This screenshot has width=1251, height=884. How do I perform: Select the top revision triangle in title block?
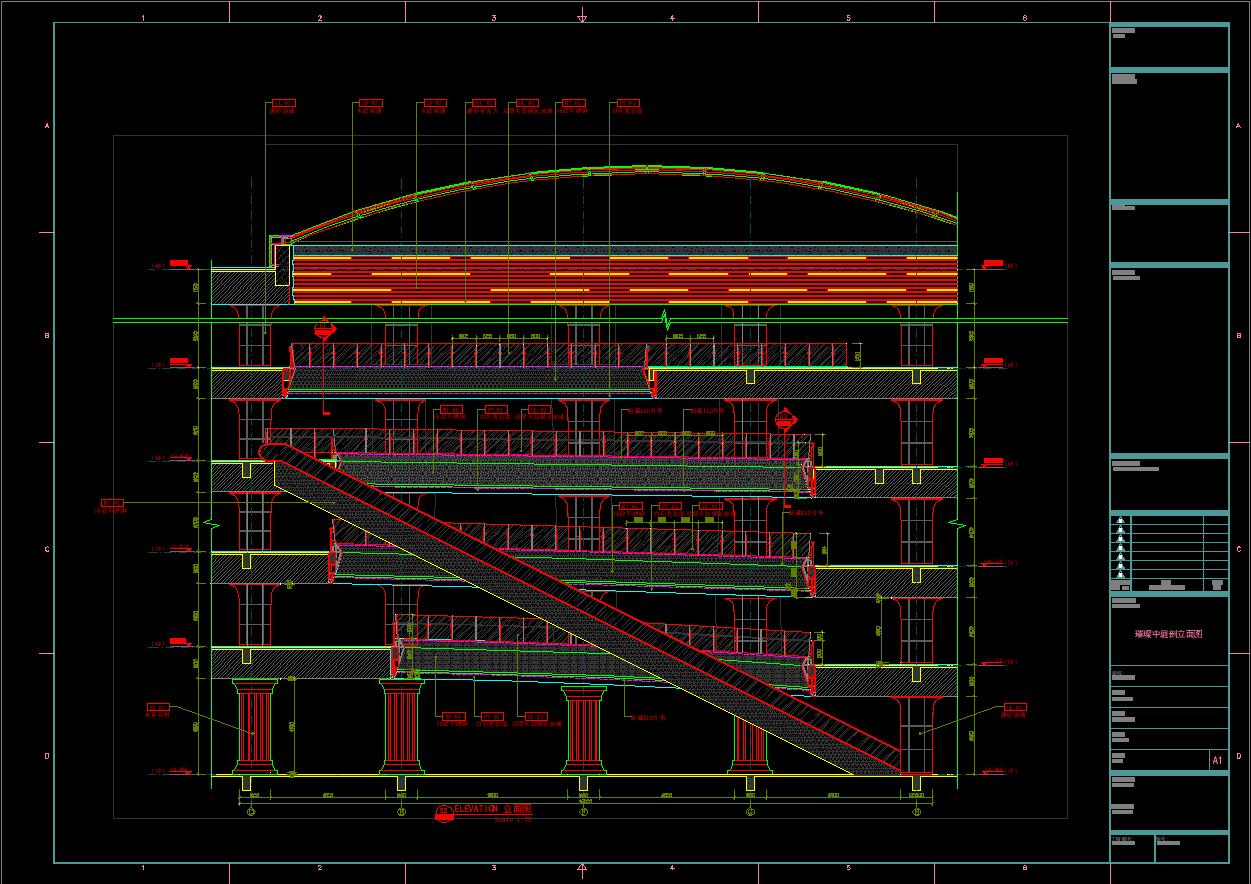pyautogui.click(x=1121, y=520)
